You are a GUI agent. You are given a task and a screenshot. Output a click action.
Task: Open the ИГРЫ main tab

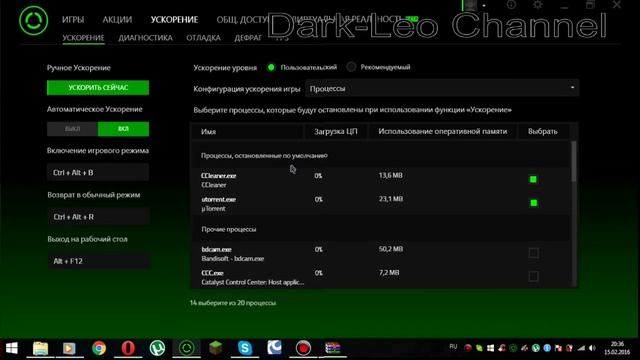(73, 20)
